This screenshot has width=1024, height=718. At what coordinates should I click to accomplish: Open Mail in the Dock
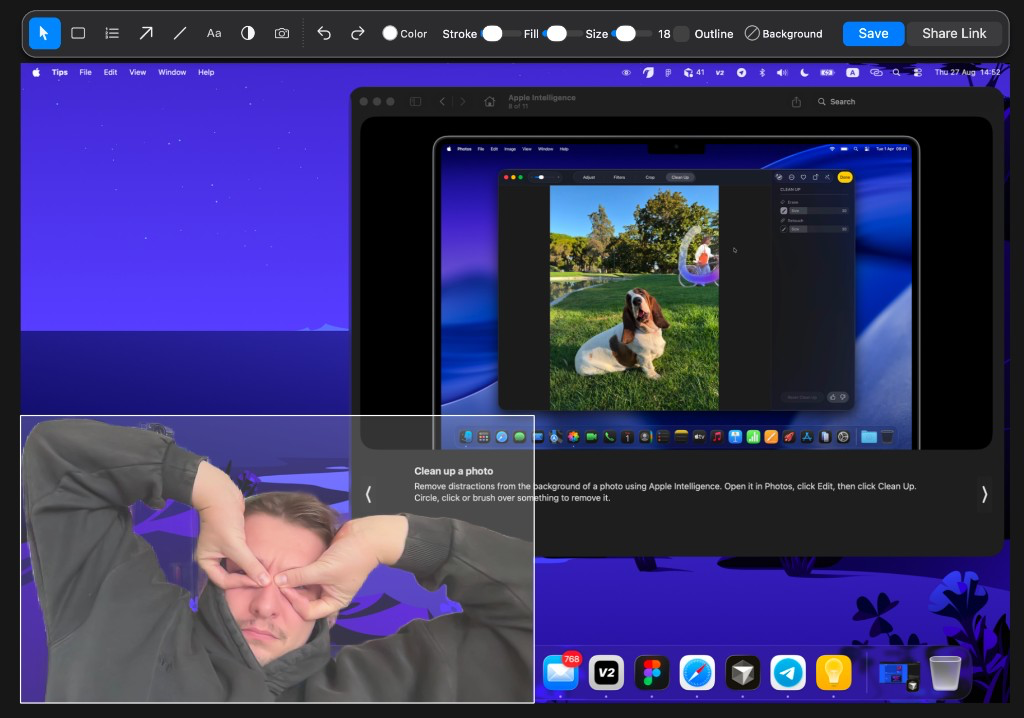560,673
